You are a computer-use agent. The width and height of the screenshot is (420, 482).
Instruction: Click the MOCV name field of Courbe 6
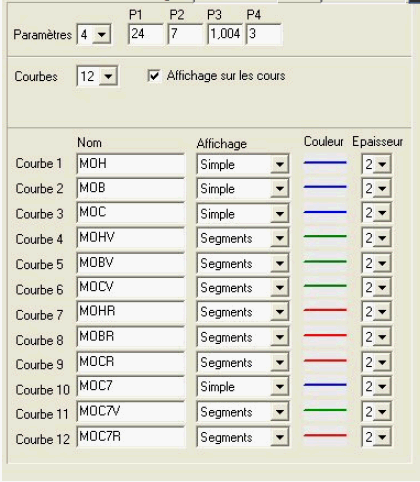pos(130,287)
